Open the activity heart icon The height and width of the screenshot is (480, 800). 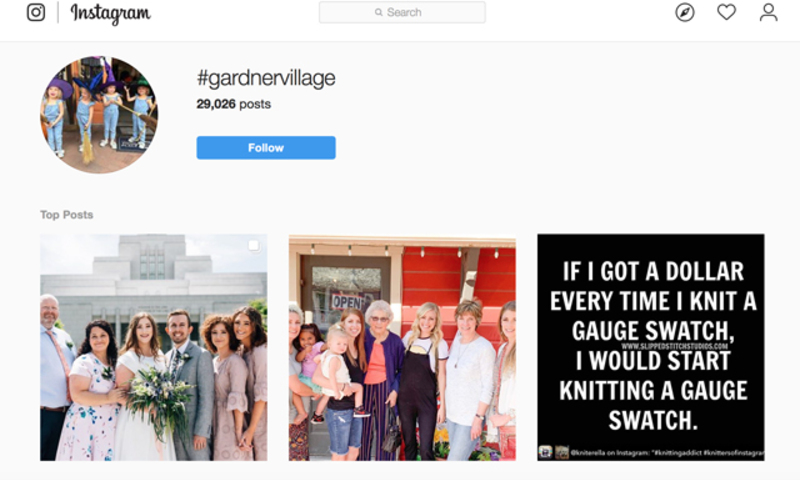point(727,12)
